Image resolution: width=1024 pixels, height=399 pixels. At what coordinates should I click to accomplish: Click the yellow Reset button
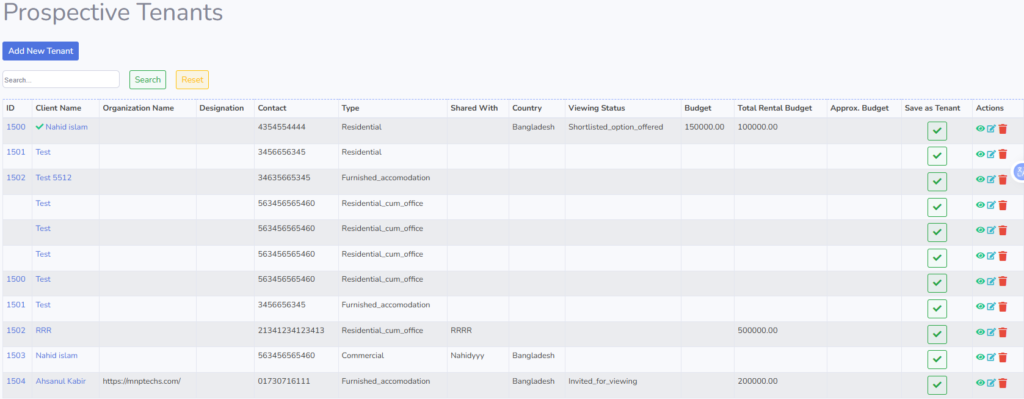tap(192, 80)
